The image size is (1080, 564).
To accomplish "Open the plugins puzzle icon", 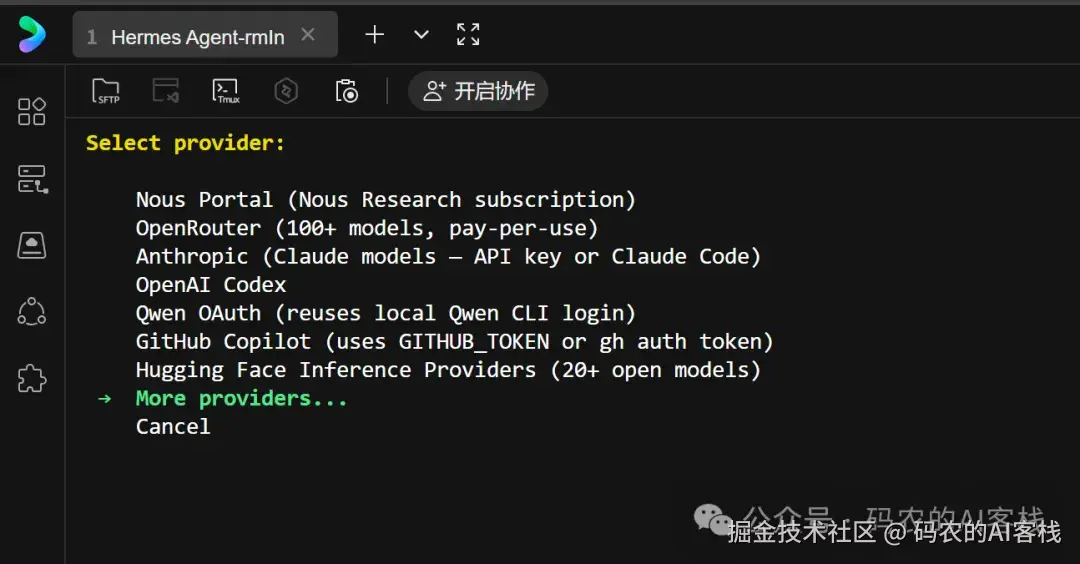I will point(32,379).
